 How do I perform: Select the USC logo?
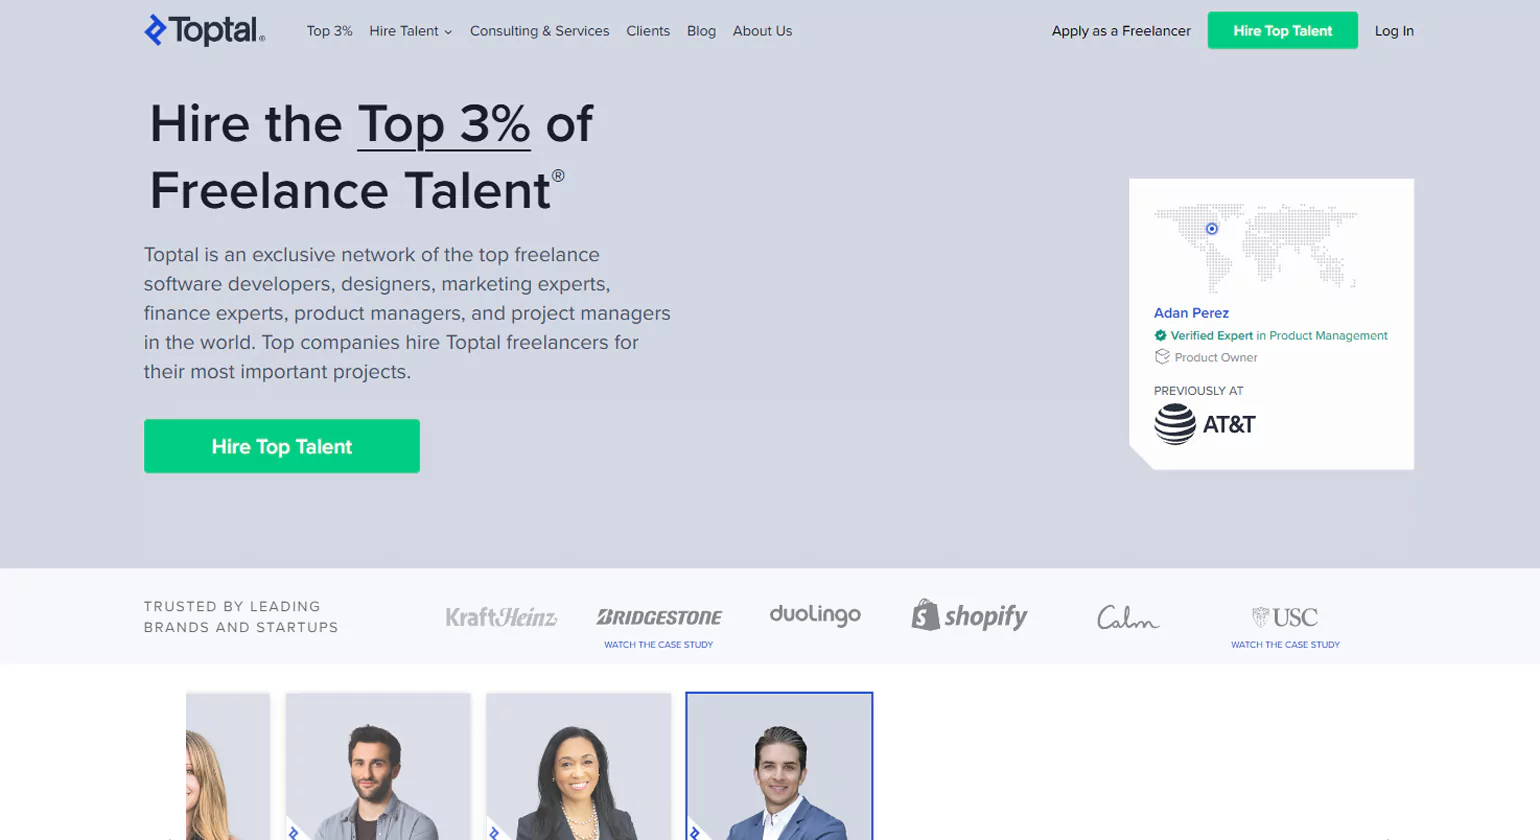coord(1286,617)
